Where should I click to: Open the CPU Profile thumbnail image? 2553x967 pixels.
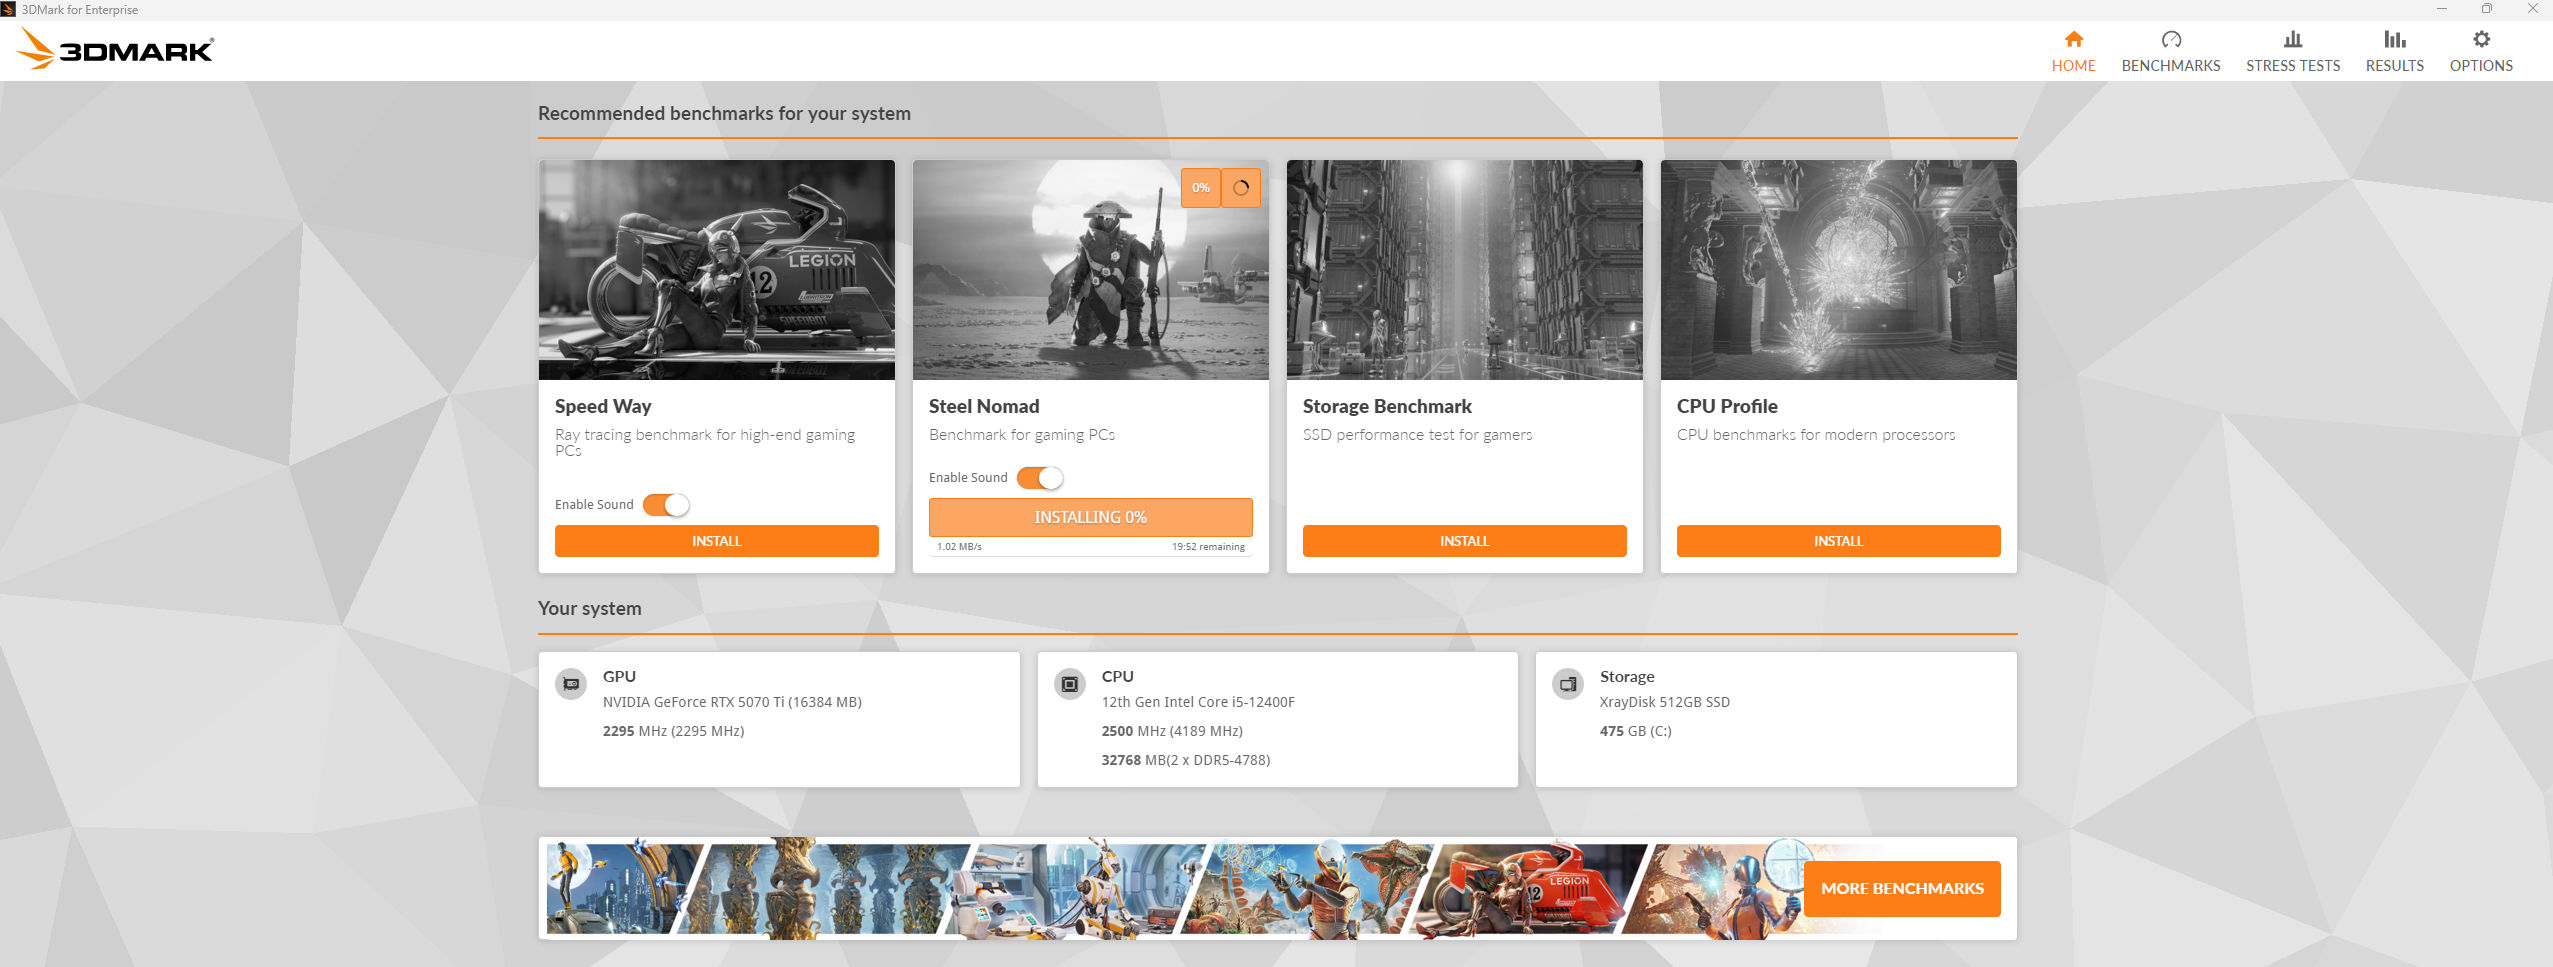(x=1839, y=270)
